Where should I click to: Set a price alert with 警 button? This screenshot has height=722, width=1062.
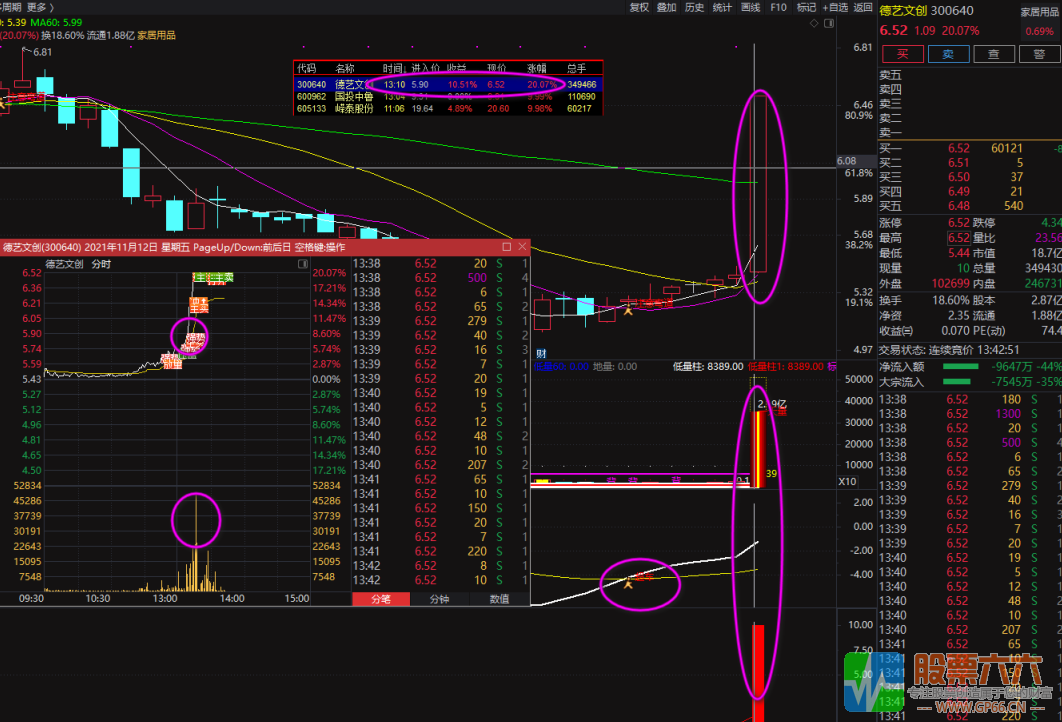[x=1039, y=54]
